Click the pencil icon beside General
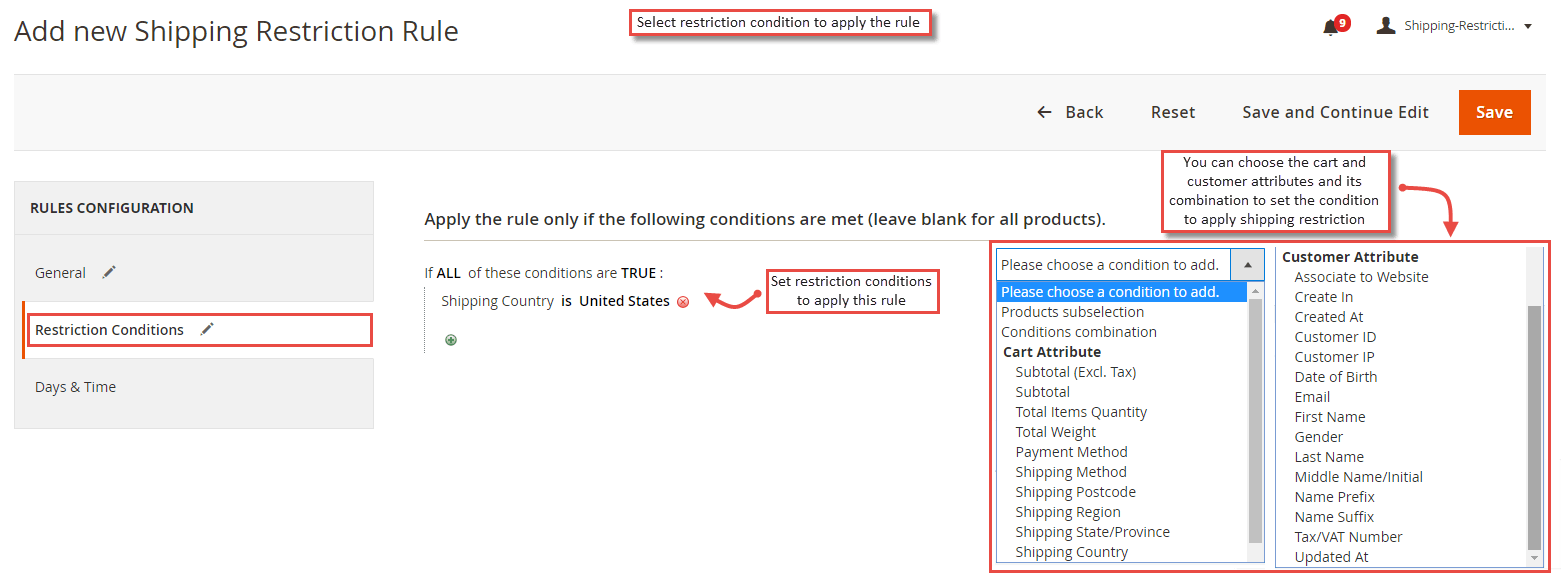The height and width of the screenshot is (573, 1561). click(x=109, y=272)
